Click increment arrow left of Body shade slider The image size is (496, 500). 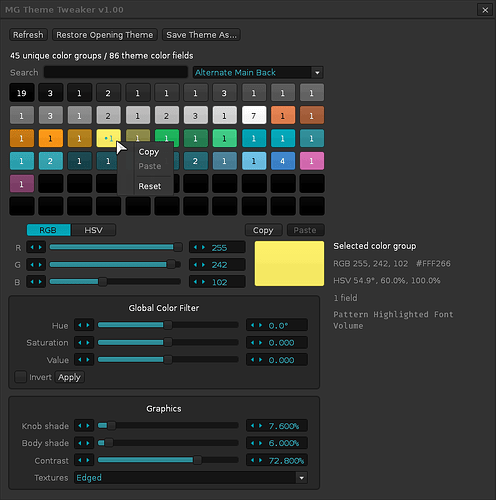[88, 443]
